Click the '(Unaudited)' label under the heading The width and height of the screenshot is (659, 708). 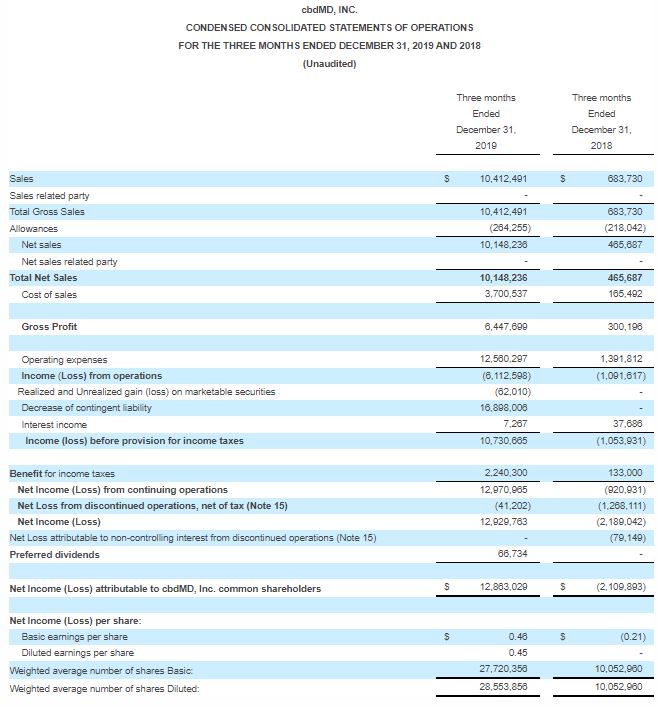click(x=329, y=65)
